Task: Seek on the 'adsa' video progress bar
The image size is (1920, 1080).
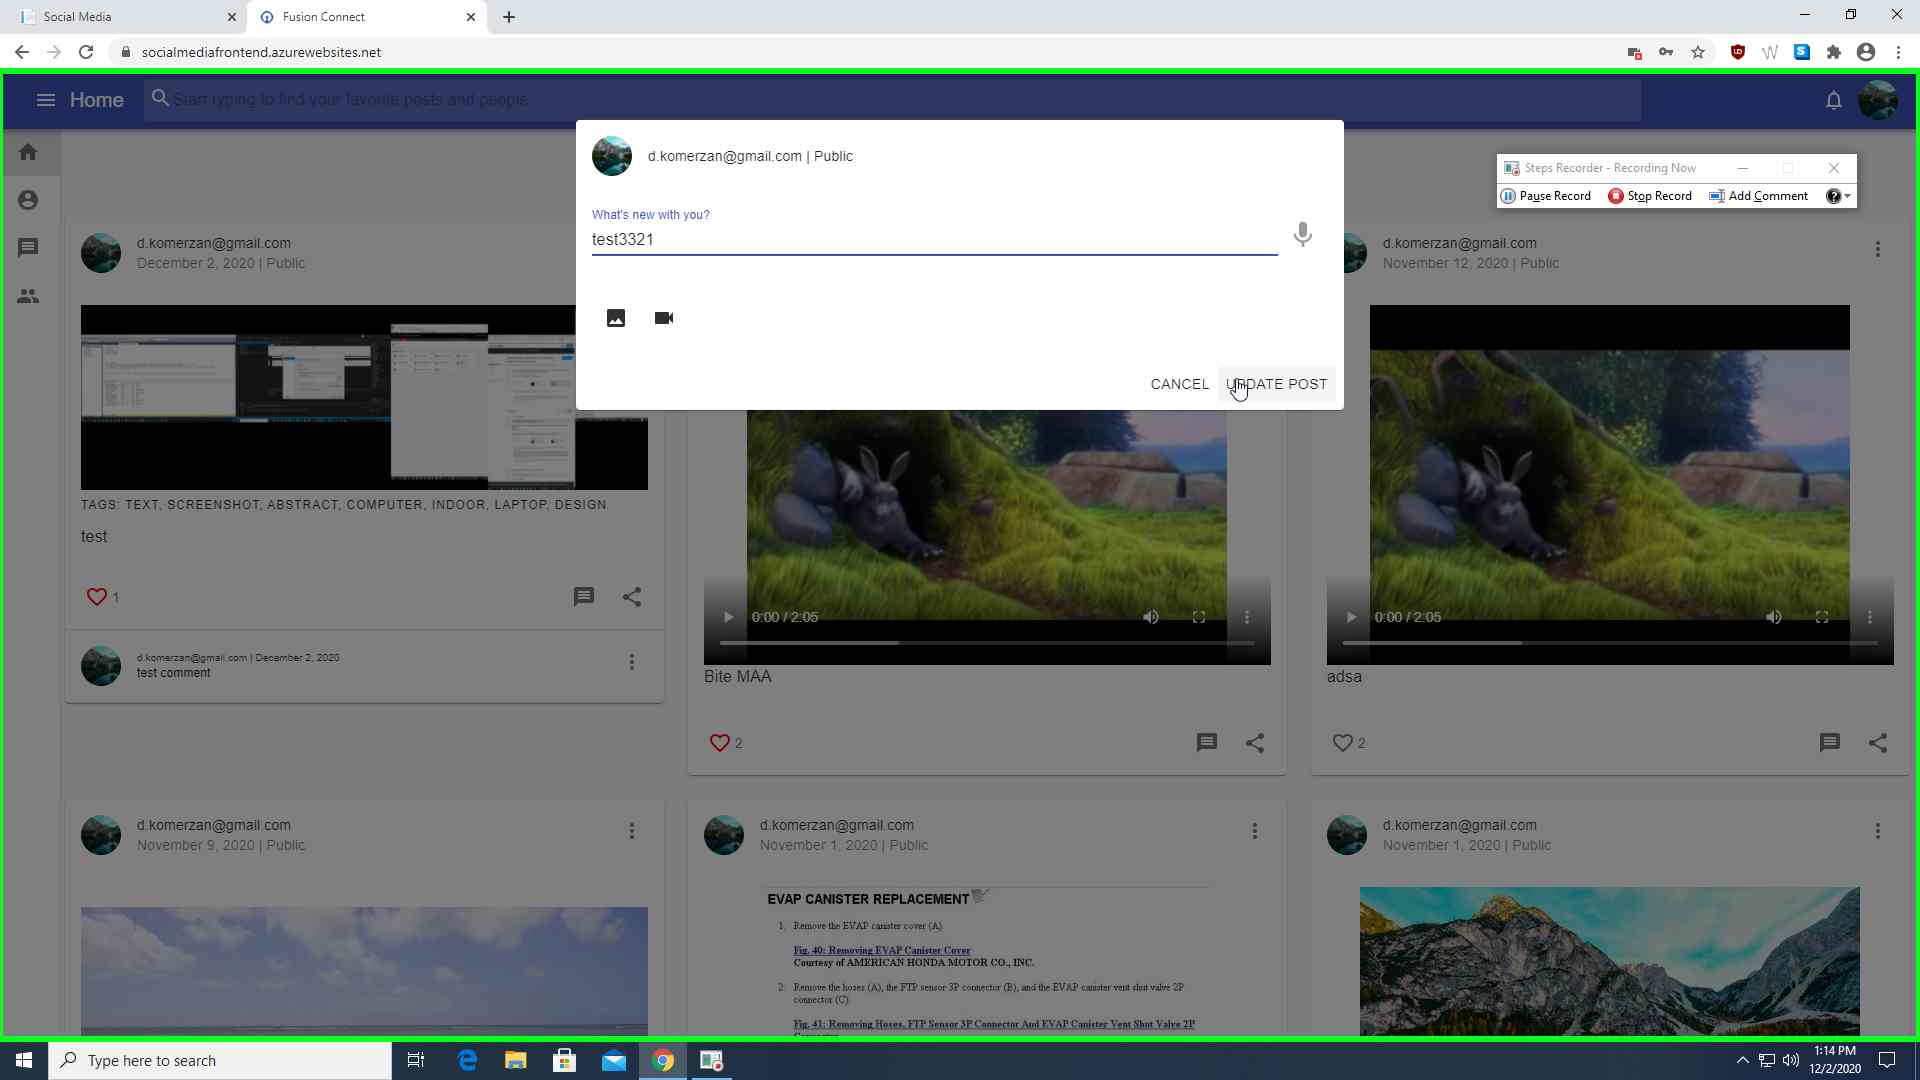Action: point(1610,643)
